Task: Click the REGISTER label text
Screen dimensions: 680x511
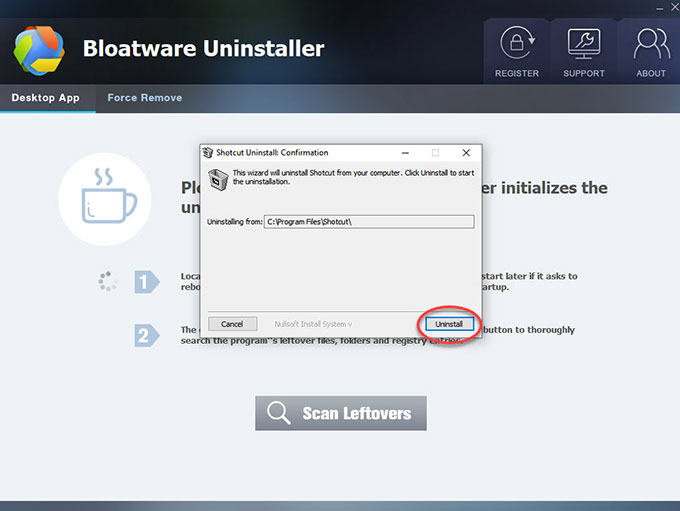Action: point(517,73)
